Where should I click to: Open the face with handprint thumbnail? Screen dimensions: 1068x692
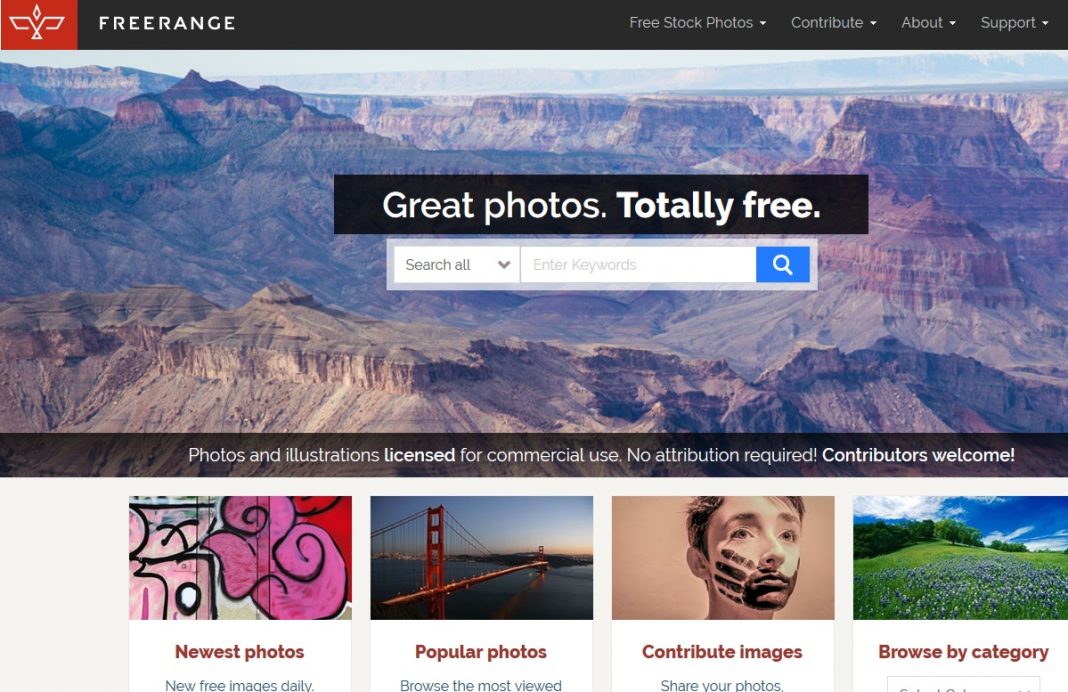pyautogui.click(x=723, y=558)
